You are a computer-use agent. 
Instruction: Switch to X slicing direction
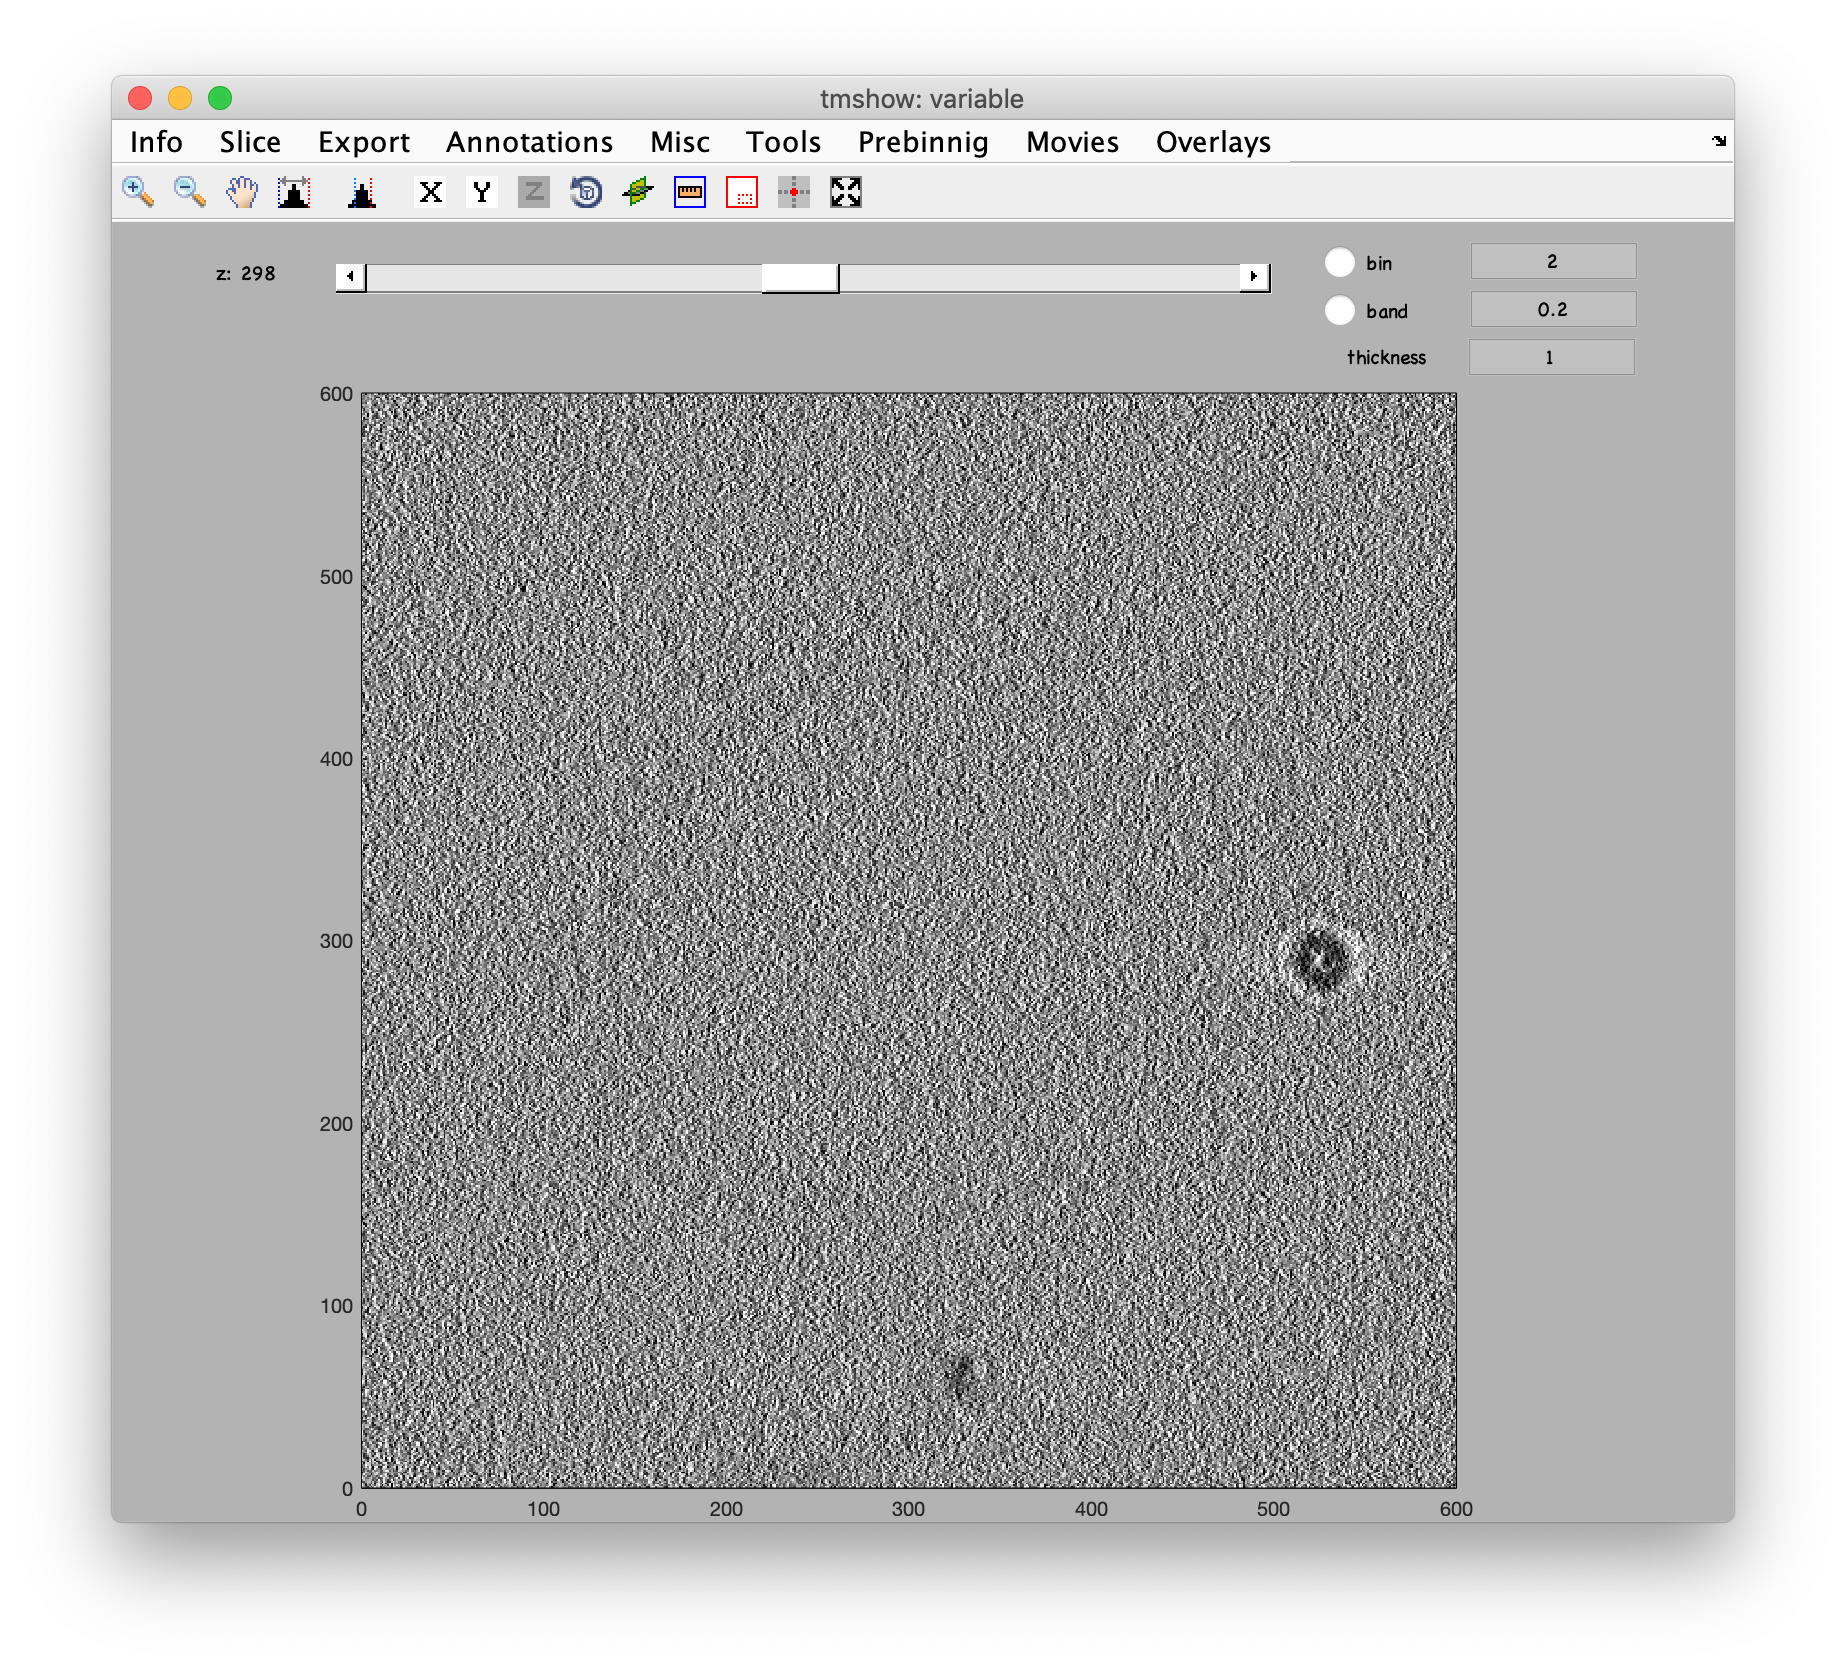pyautogui.click(x=430, y=192)
